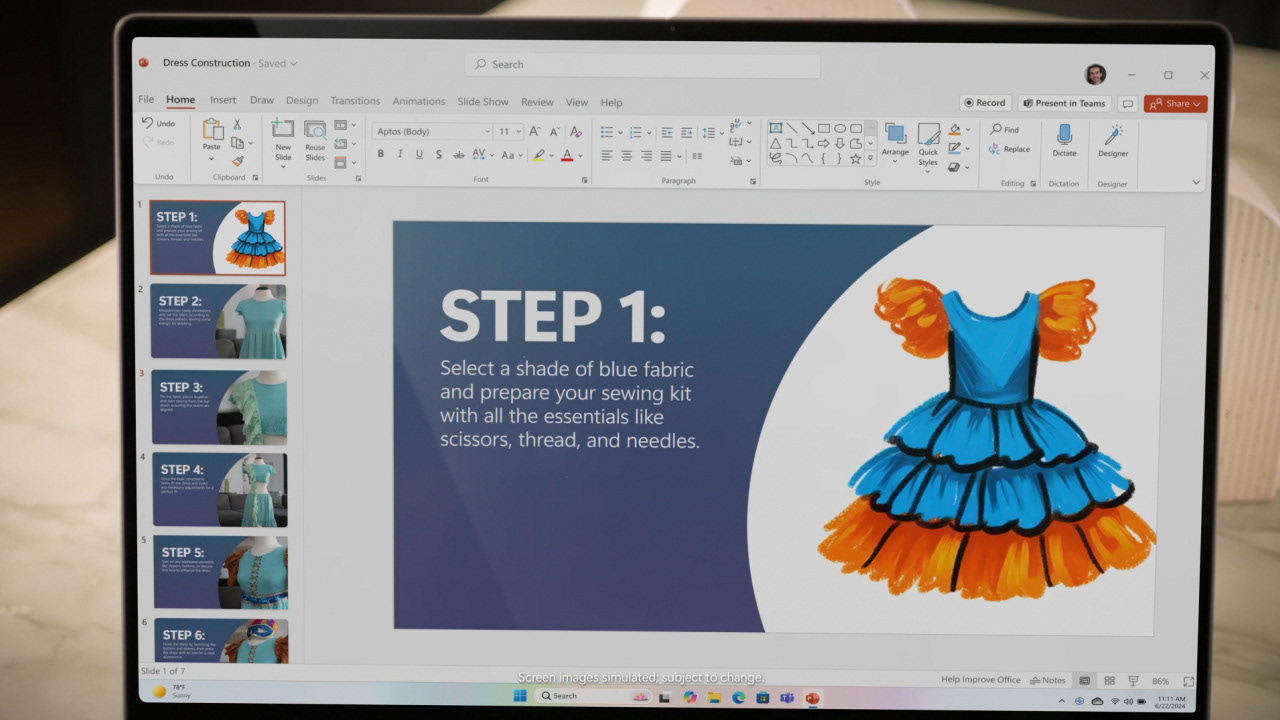
Task: Align text right in paragraph
Action: click(646, 156)
